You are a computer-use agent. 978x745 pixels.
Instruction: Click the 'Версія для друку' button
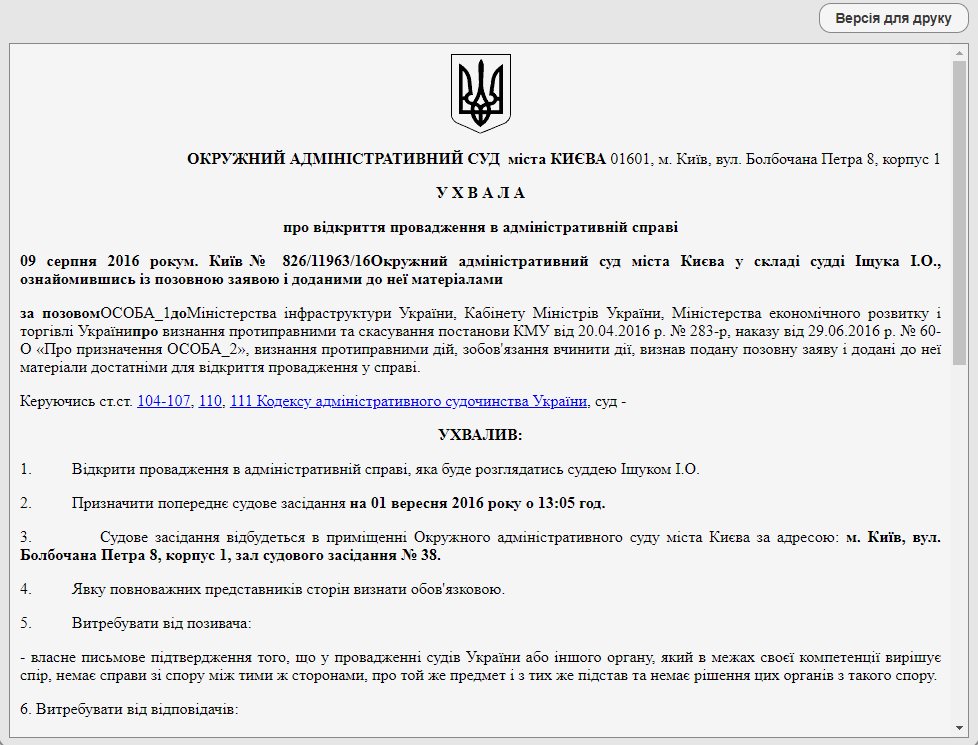coord(892,19)
